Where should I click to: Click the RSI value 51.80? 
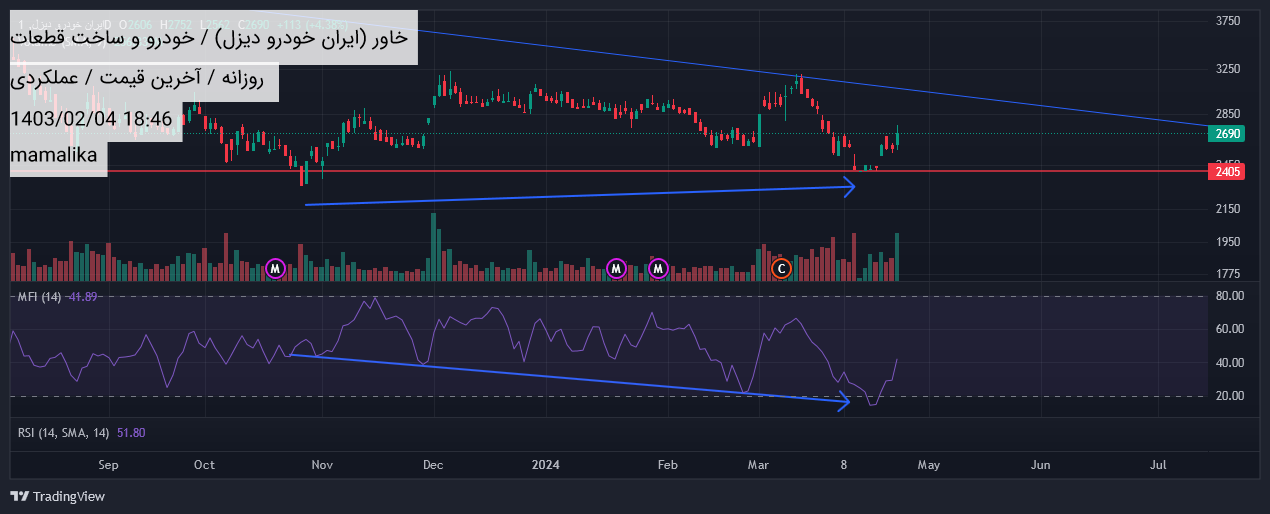point(132,432)
